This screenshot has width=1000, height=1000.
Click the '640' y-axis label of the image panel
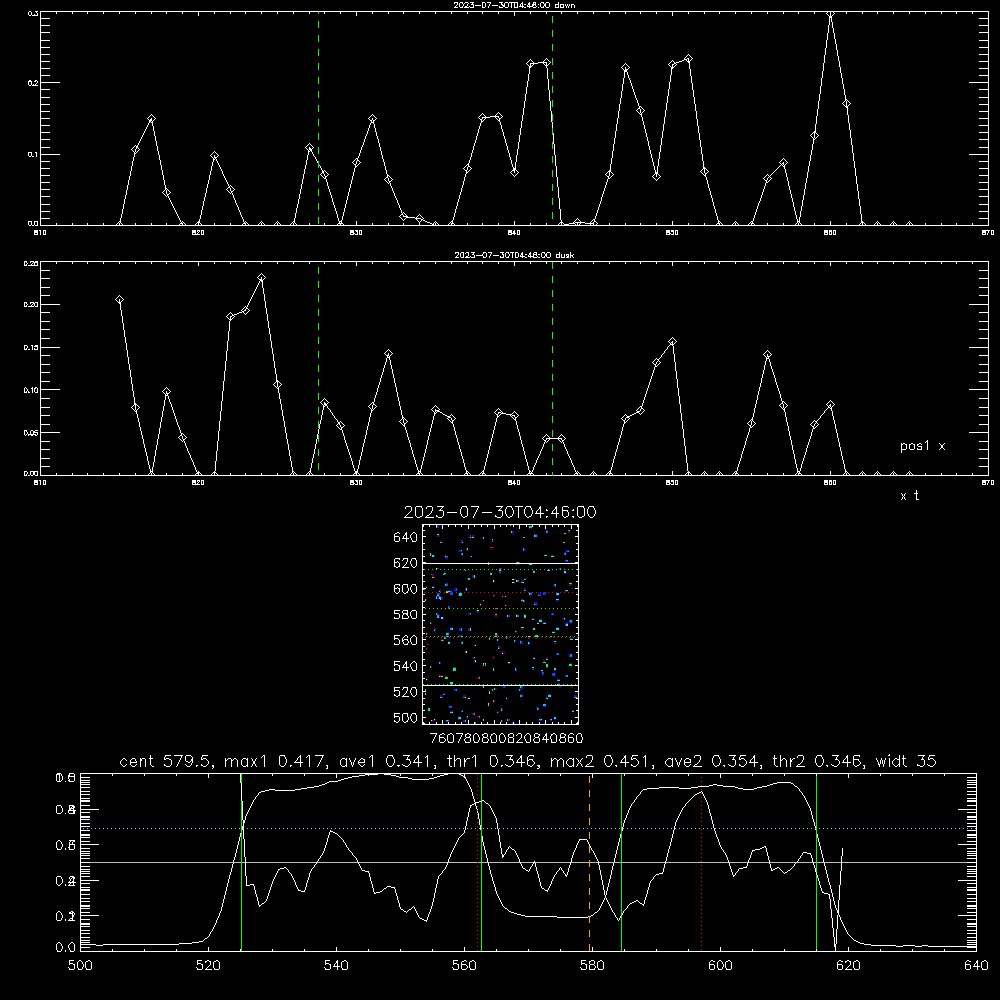406,537
